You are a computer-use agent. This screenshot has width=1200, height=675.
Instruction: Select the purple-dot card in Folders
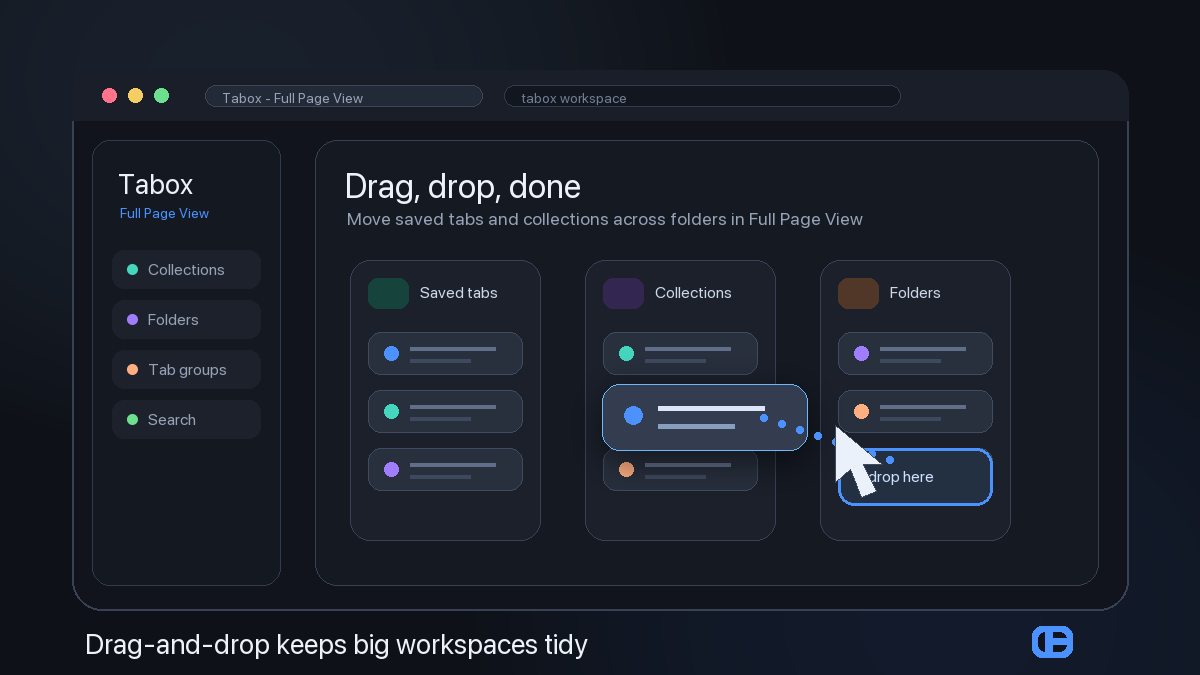point(915,353)
